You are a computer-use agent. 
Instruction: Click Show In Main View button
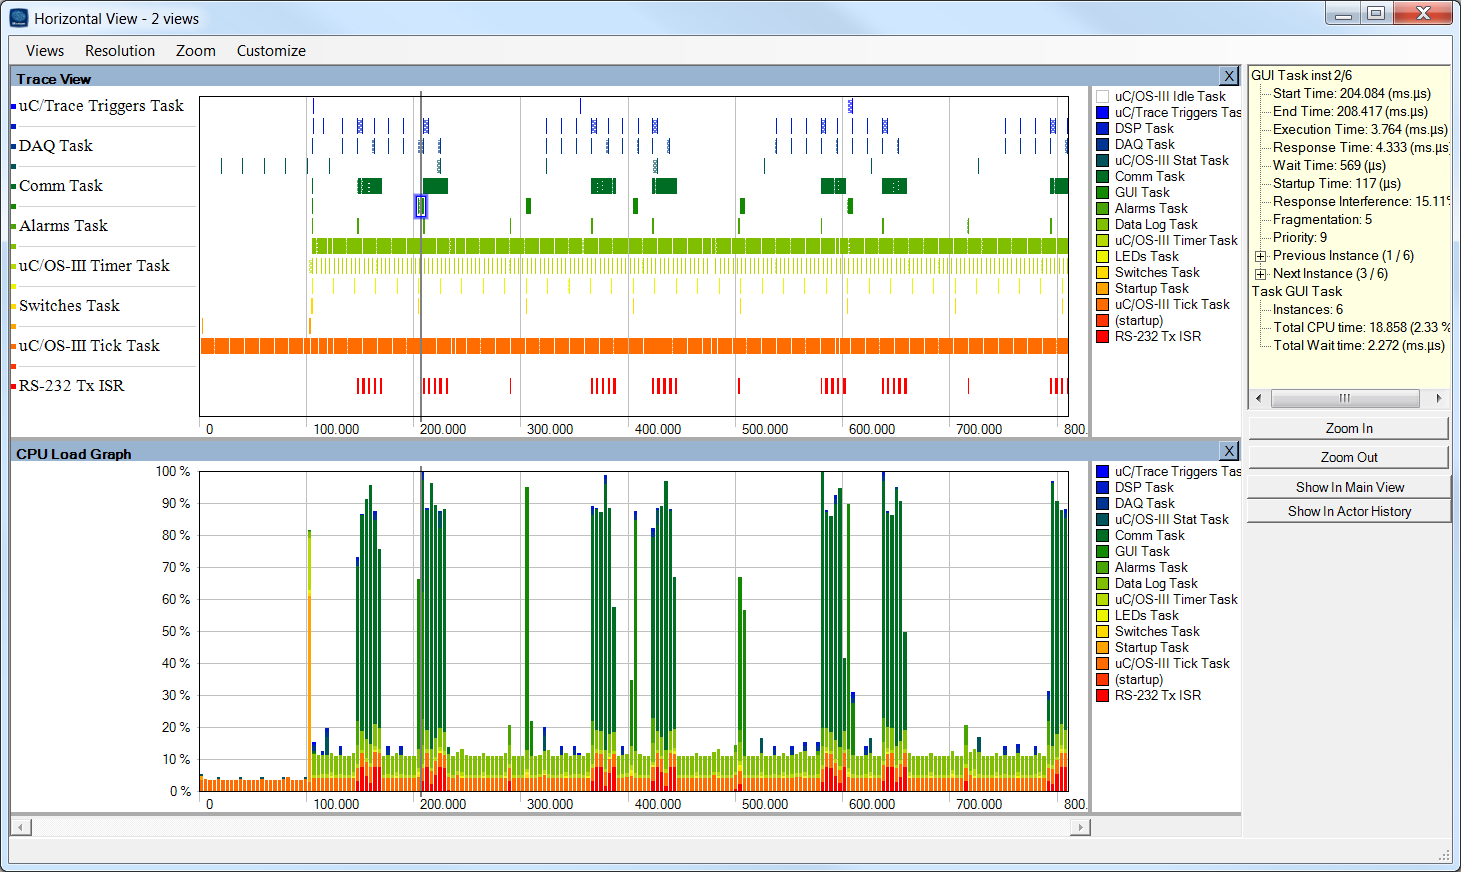[1350, 487]
